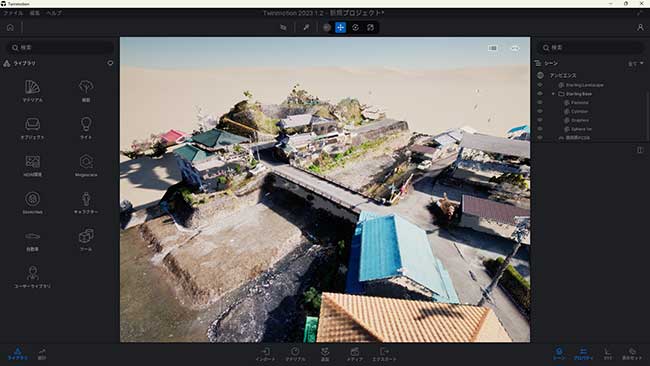Screen dimensions: 650x366
Task: Open the Sketchfab library category
Action: tap(32, 203)
